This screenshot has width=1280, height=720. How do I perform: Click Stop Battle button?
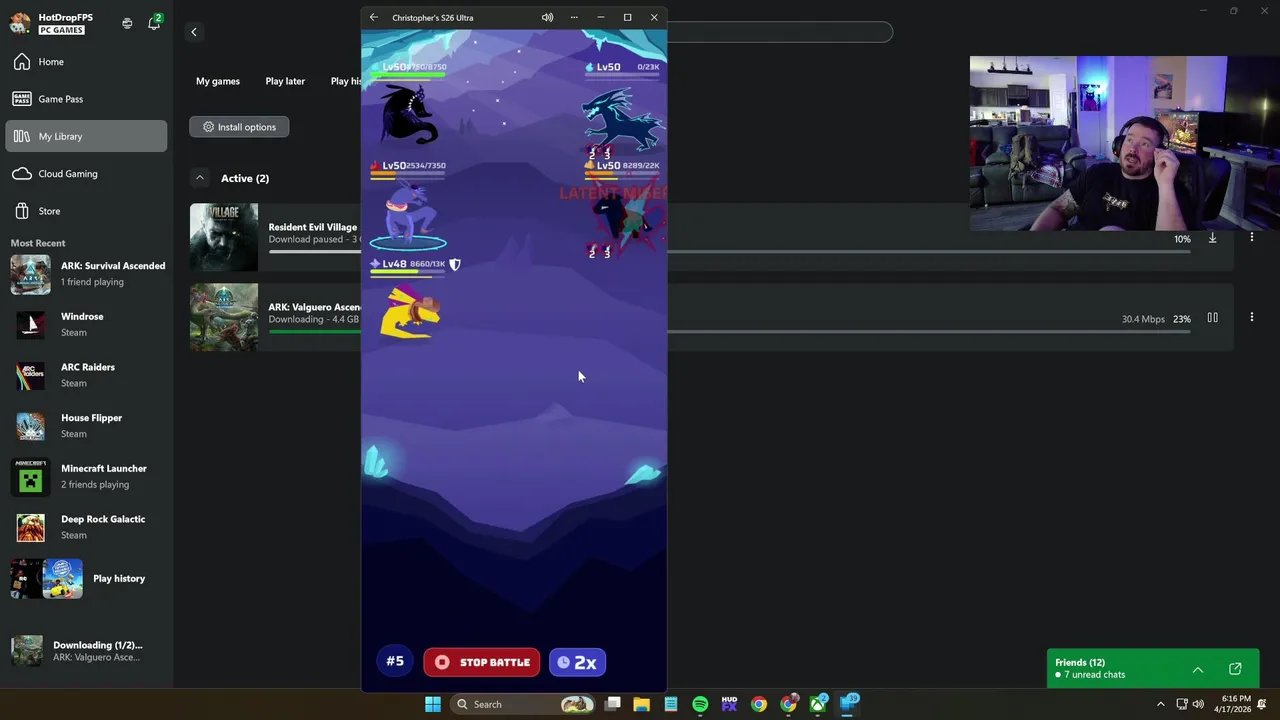pyautogui.click(x=482, y=662)
